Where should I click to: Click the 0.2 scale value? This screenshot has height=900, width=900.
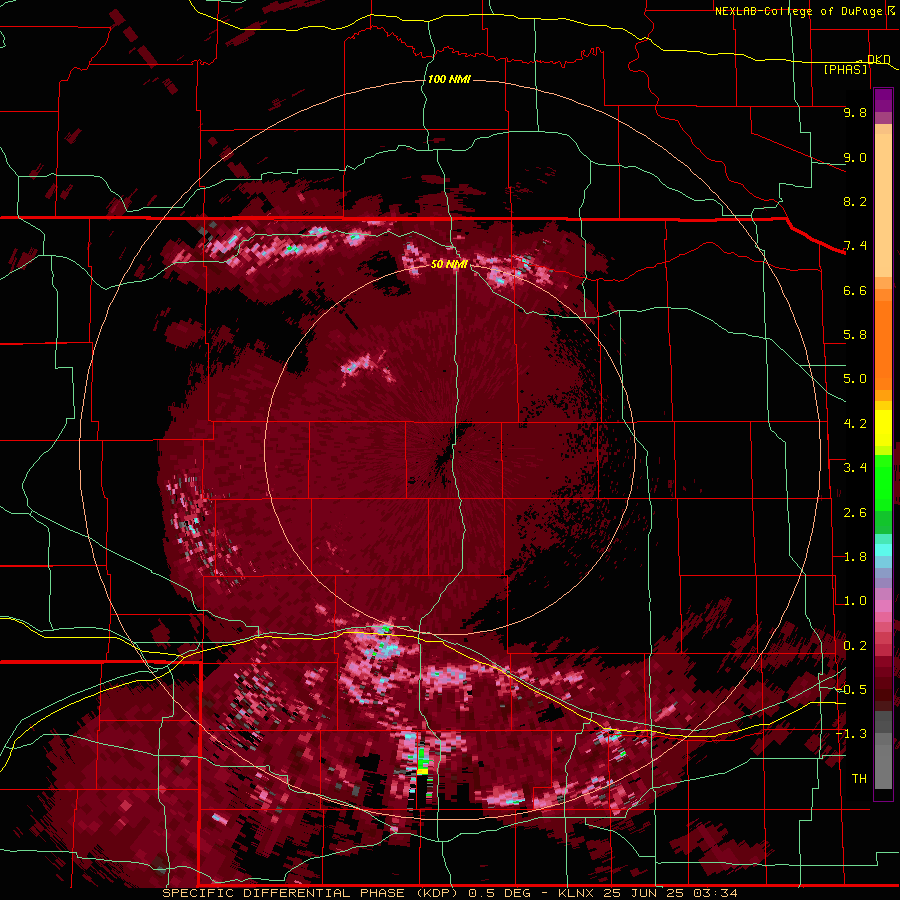pyautogui.click(x=855, y=645)
